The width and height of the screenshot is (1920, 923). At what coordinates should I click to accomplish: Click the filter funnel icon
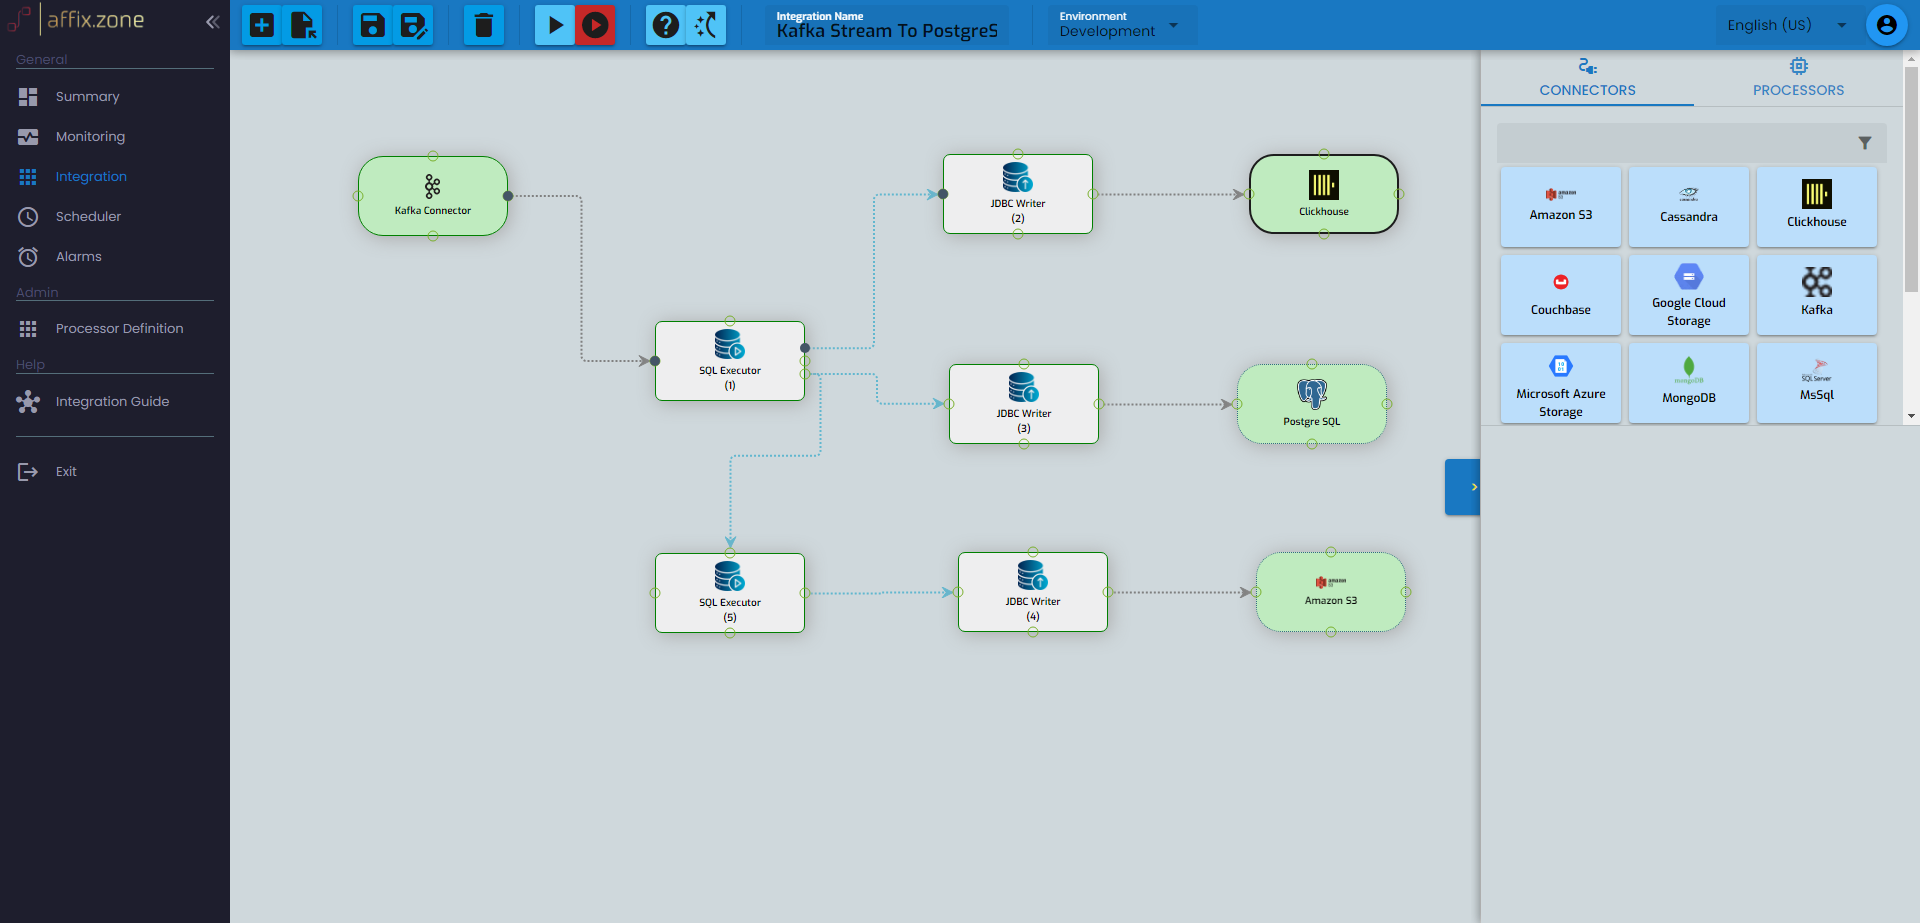(x=1865, y=143)
